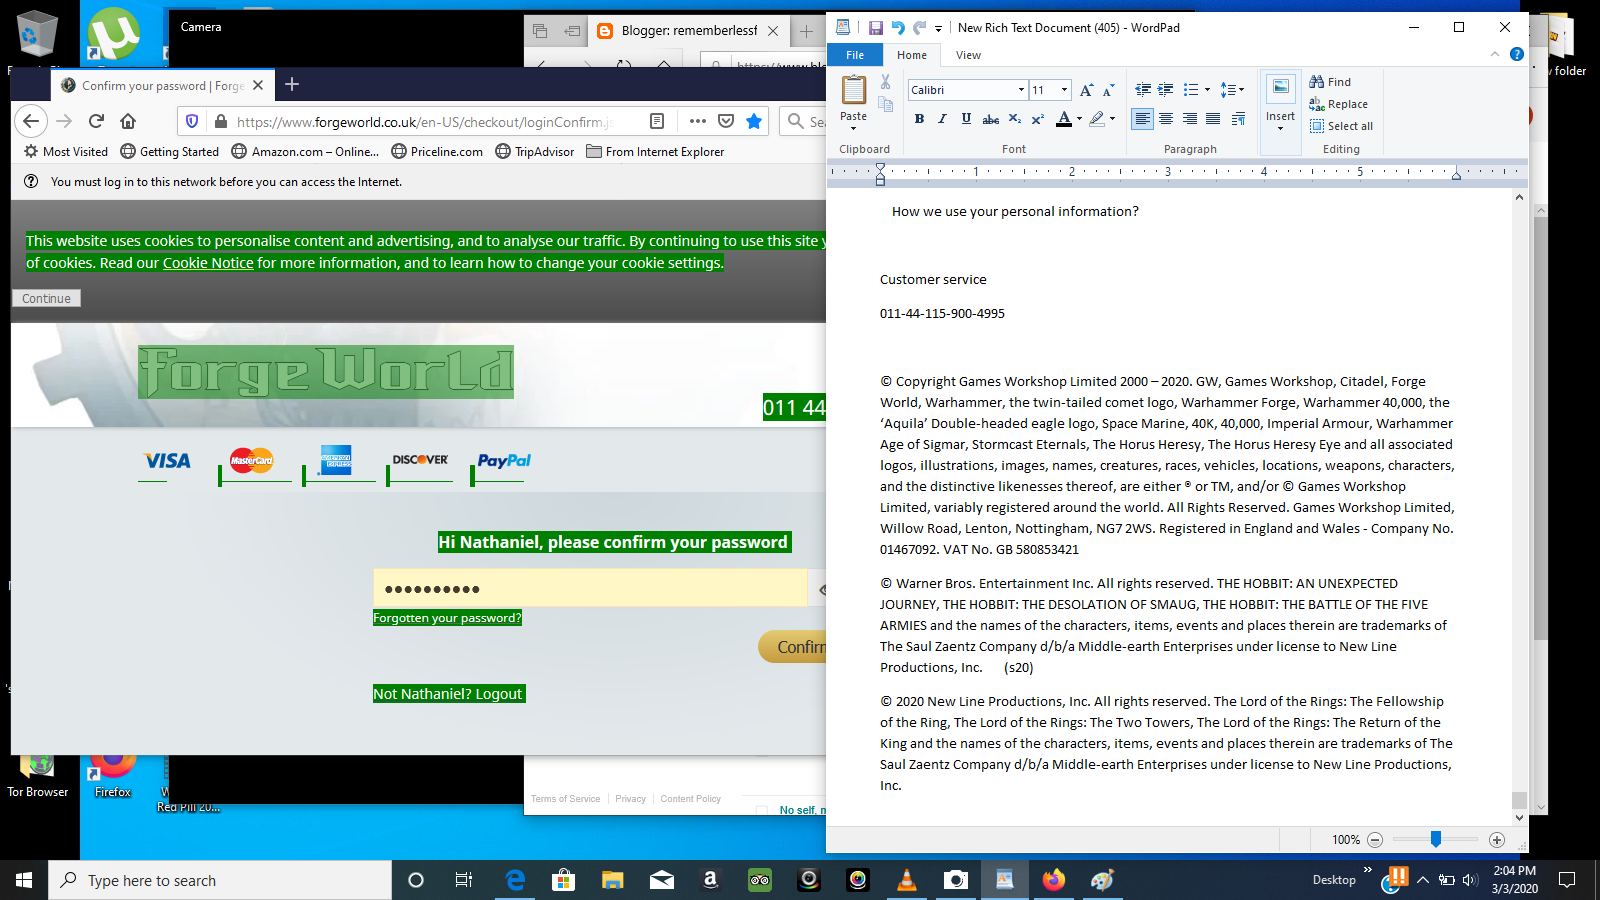Follow the 'Forgotten your password?' link
Viewport: 1600px width, 900px height.
447,618
